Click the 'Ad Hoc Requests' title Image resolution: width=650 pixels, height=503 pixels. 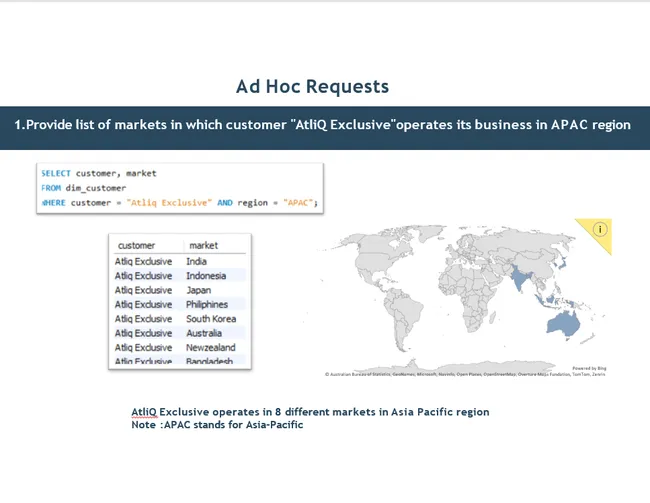click(313, 87)
